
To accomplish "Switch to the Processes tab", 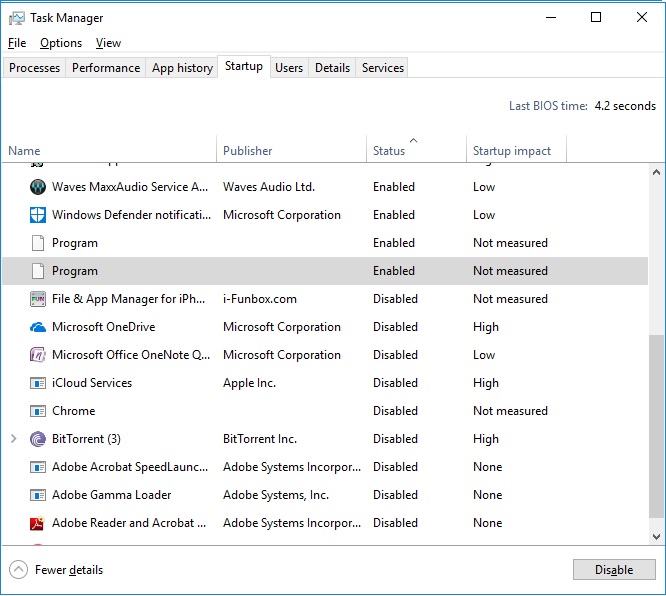I will pyautogui.click(x=34, y=68).
